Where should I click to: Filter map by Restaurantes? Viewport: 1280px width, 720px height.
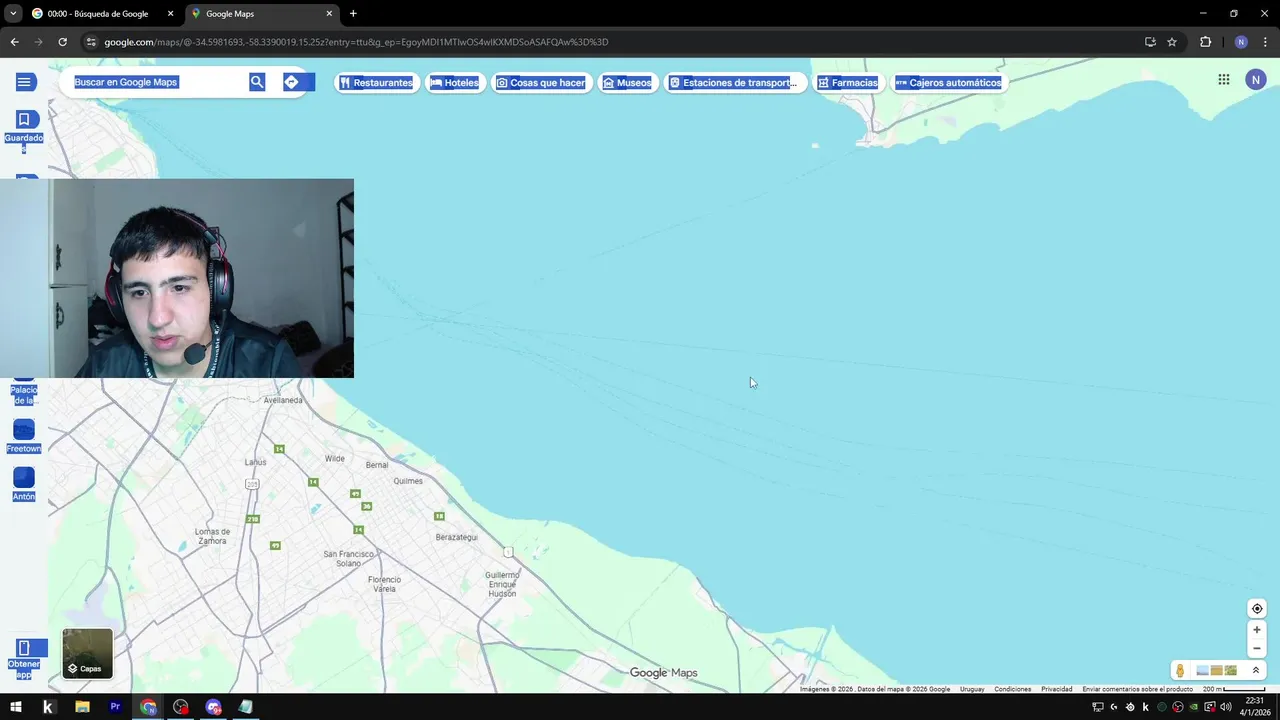pyautogui.click(x=376, y=83)
